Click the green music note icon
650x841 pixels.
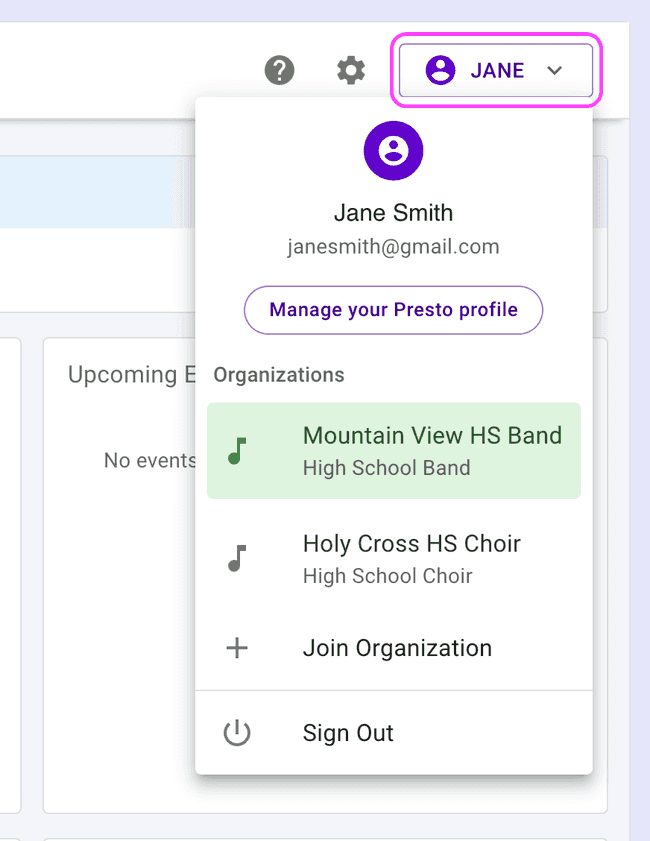[237, 451]
